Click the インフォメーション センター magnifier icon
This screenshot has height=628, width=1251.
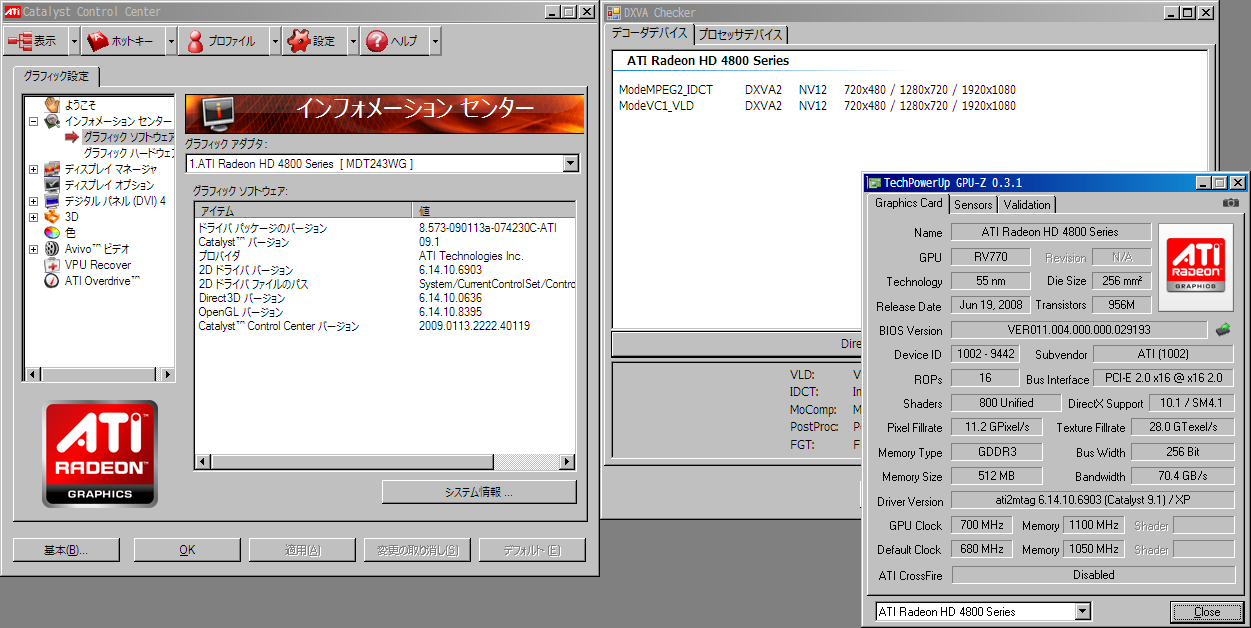[52, 121]
